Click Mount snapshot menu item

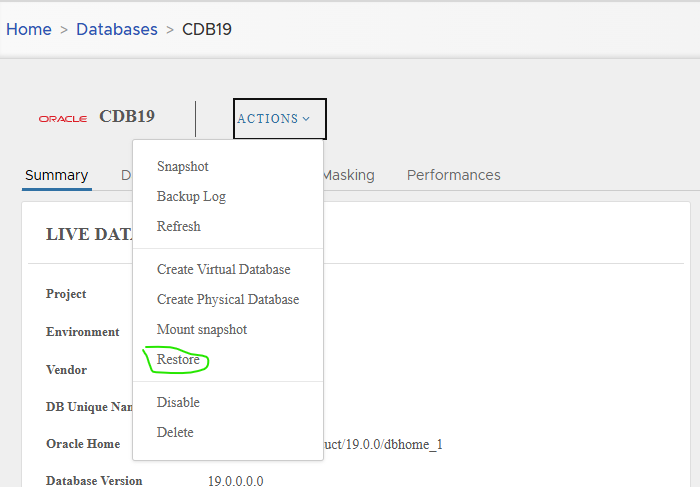pyautogui.click(x=202, y=330)
